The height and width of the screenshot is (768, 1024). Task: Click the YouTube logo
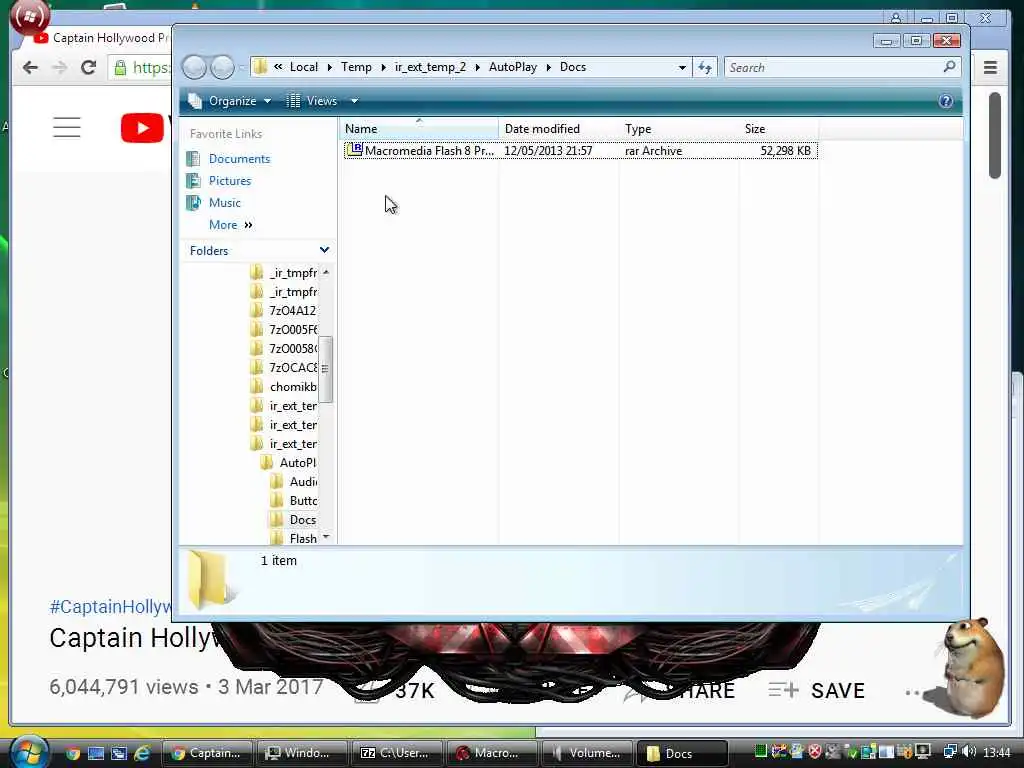(x=142, y=127)
